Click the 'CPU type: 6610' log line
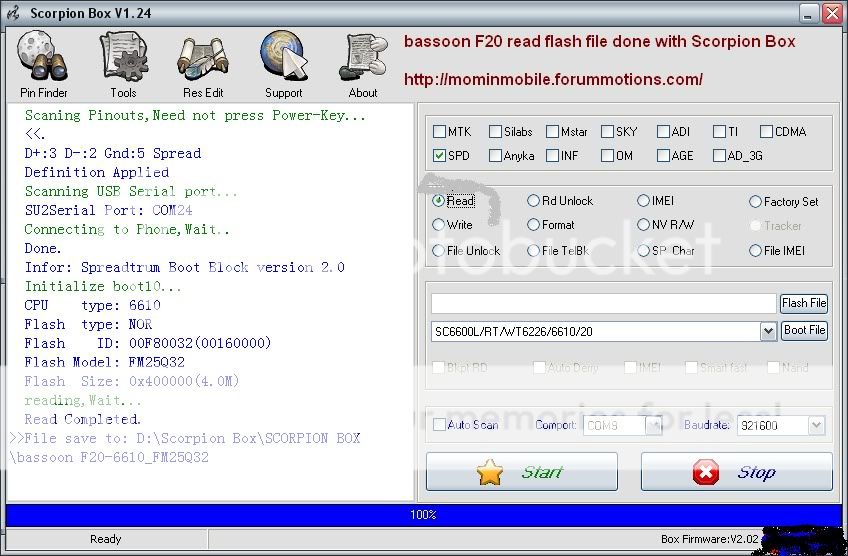Image resolution: width=848 pixels, height=556 pixels. (x=92, y=305)
